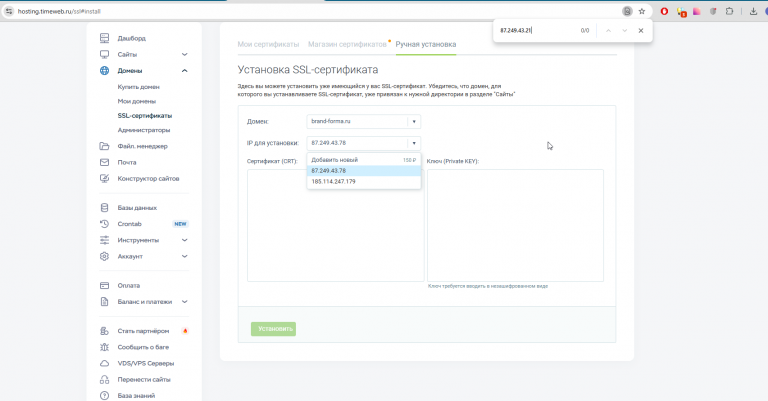Viewport: 768px width, 401px height.
Task: Click the Инструменты sliders icon
Action: coord(104,240)
